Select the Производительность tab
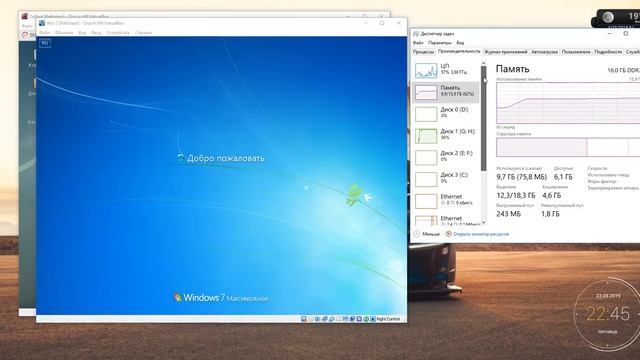Image resolution: width=640 pixels, height=360 pixels. pos(459,51)
